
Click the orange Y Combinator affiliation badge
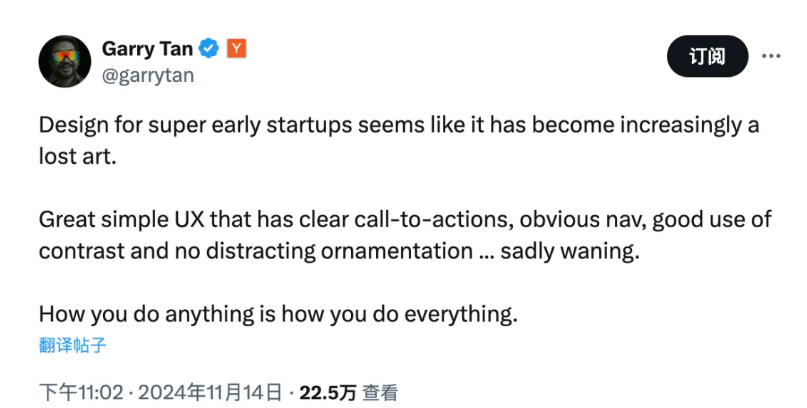tap(236, 48)
